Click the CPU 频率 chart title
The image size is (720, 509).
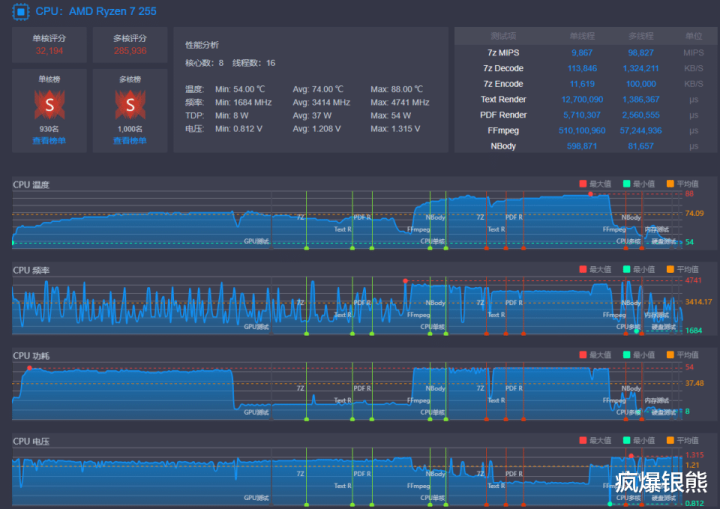pyautogui.click(x=31, y=270)
